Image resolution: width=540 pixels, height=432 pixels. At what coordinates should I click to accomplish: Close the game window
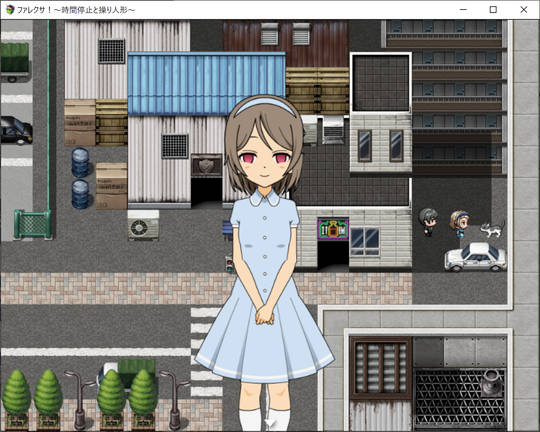tap(523, 10)
